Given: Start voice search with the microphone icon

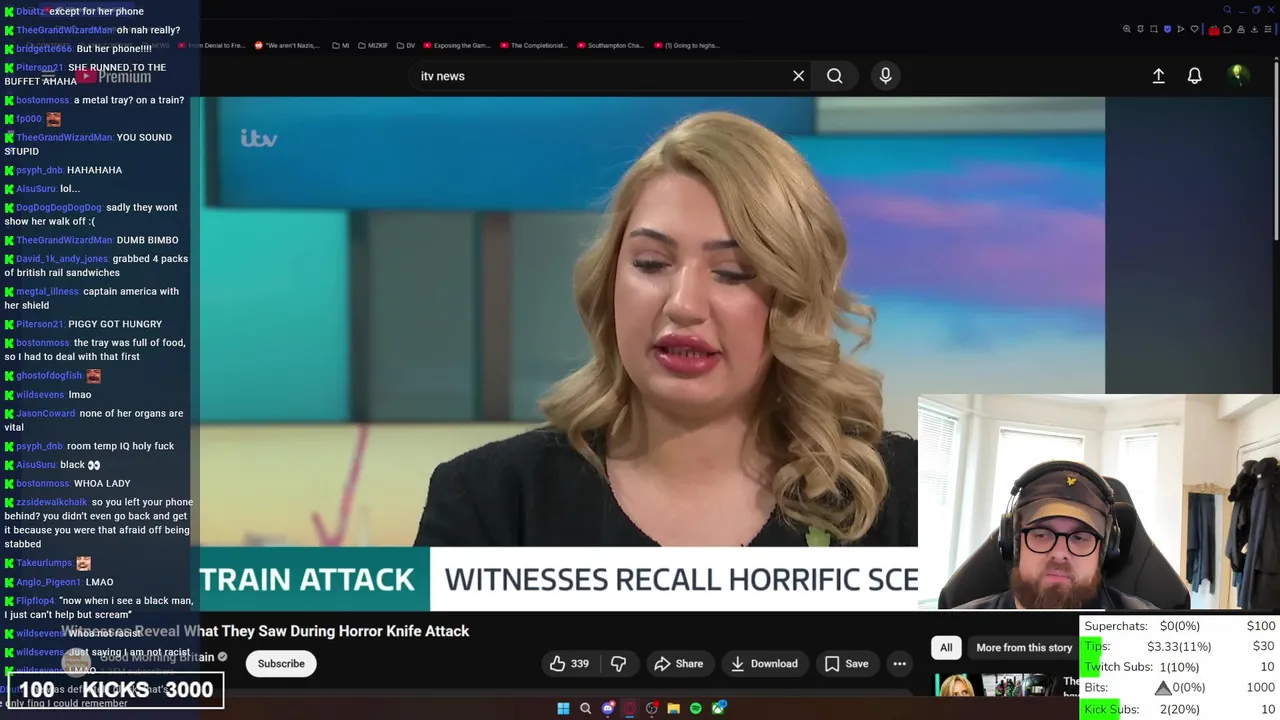Looking at the screenshot, I should [x=885, y=76].
